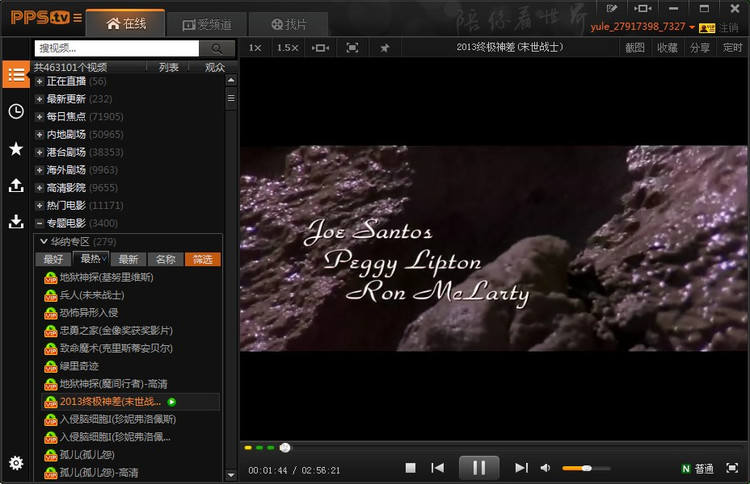Skip to previous video
Image resolution: width=750 pixels, height=484 pixels.
(x=437, y=468)
